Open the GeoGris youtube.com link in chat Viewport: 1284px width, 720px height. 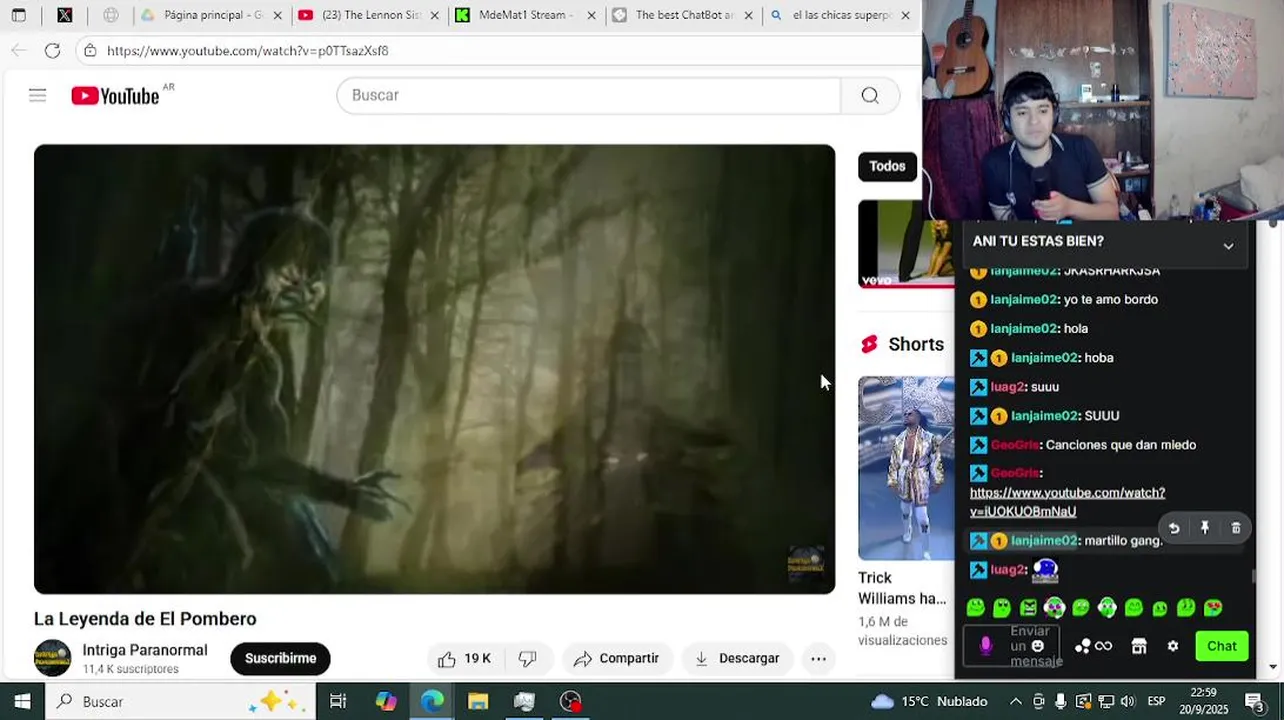click(x=1067, y=502)
